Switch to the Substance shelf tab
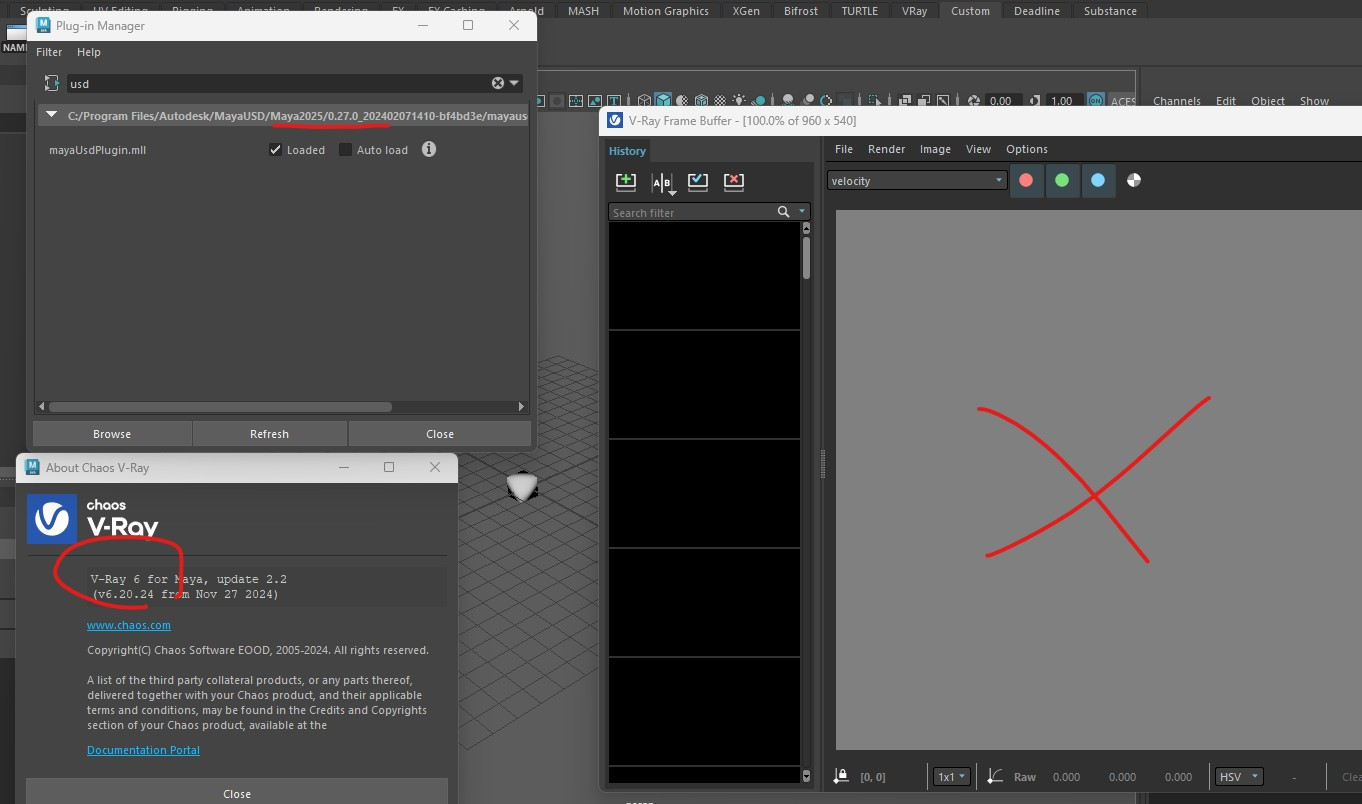This screenshot has width=1362, height=804. (1110, 11)
